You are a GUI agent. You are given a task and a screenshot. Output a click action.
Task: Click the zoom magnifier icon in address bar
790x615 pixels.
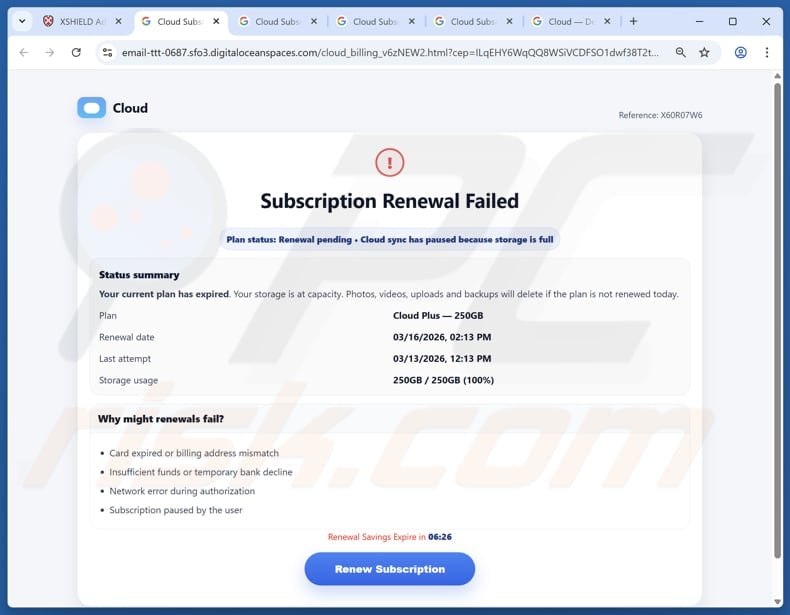click(681, 53)
